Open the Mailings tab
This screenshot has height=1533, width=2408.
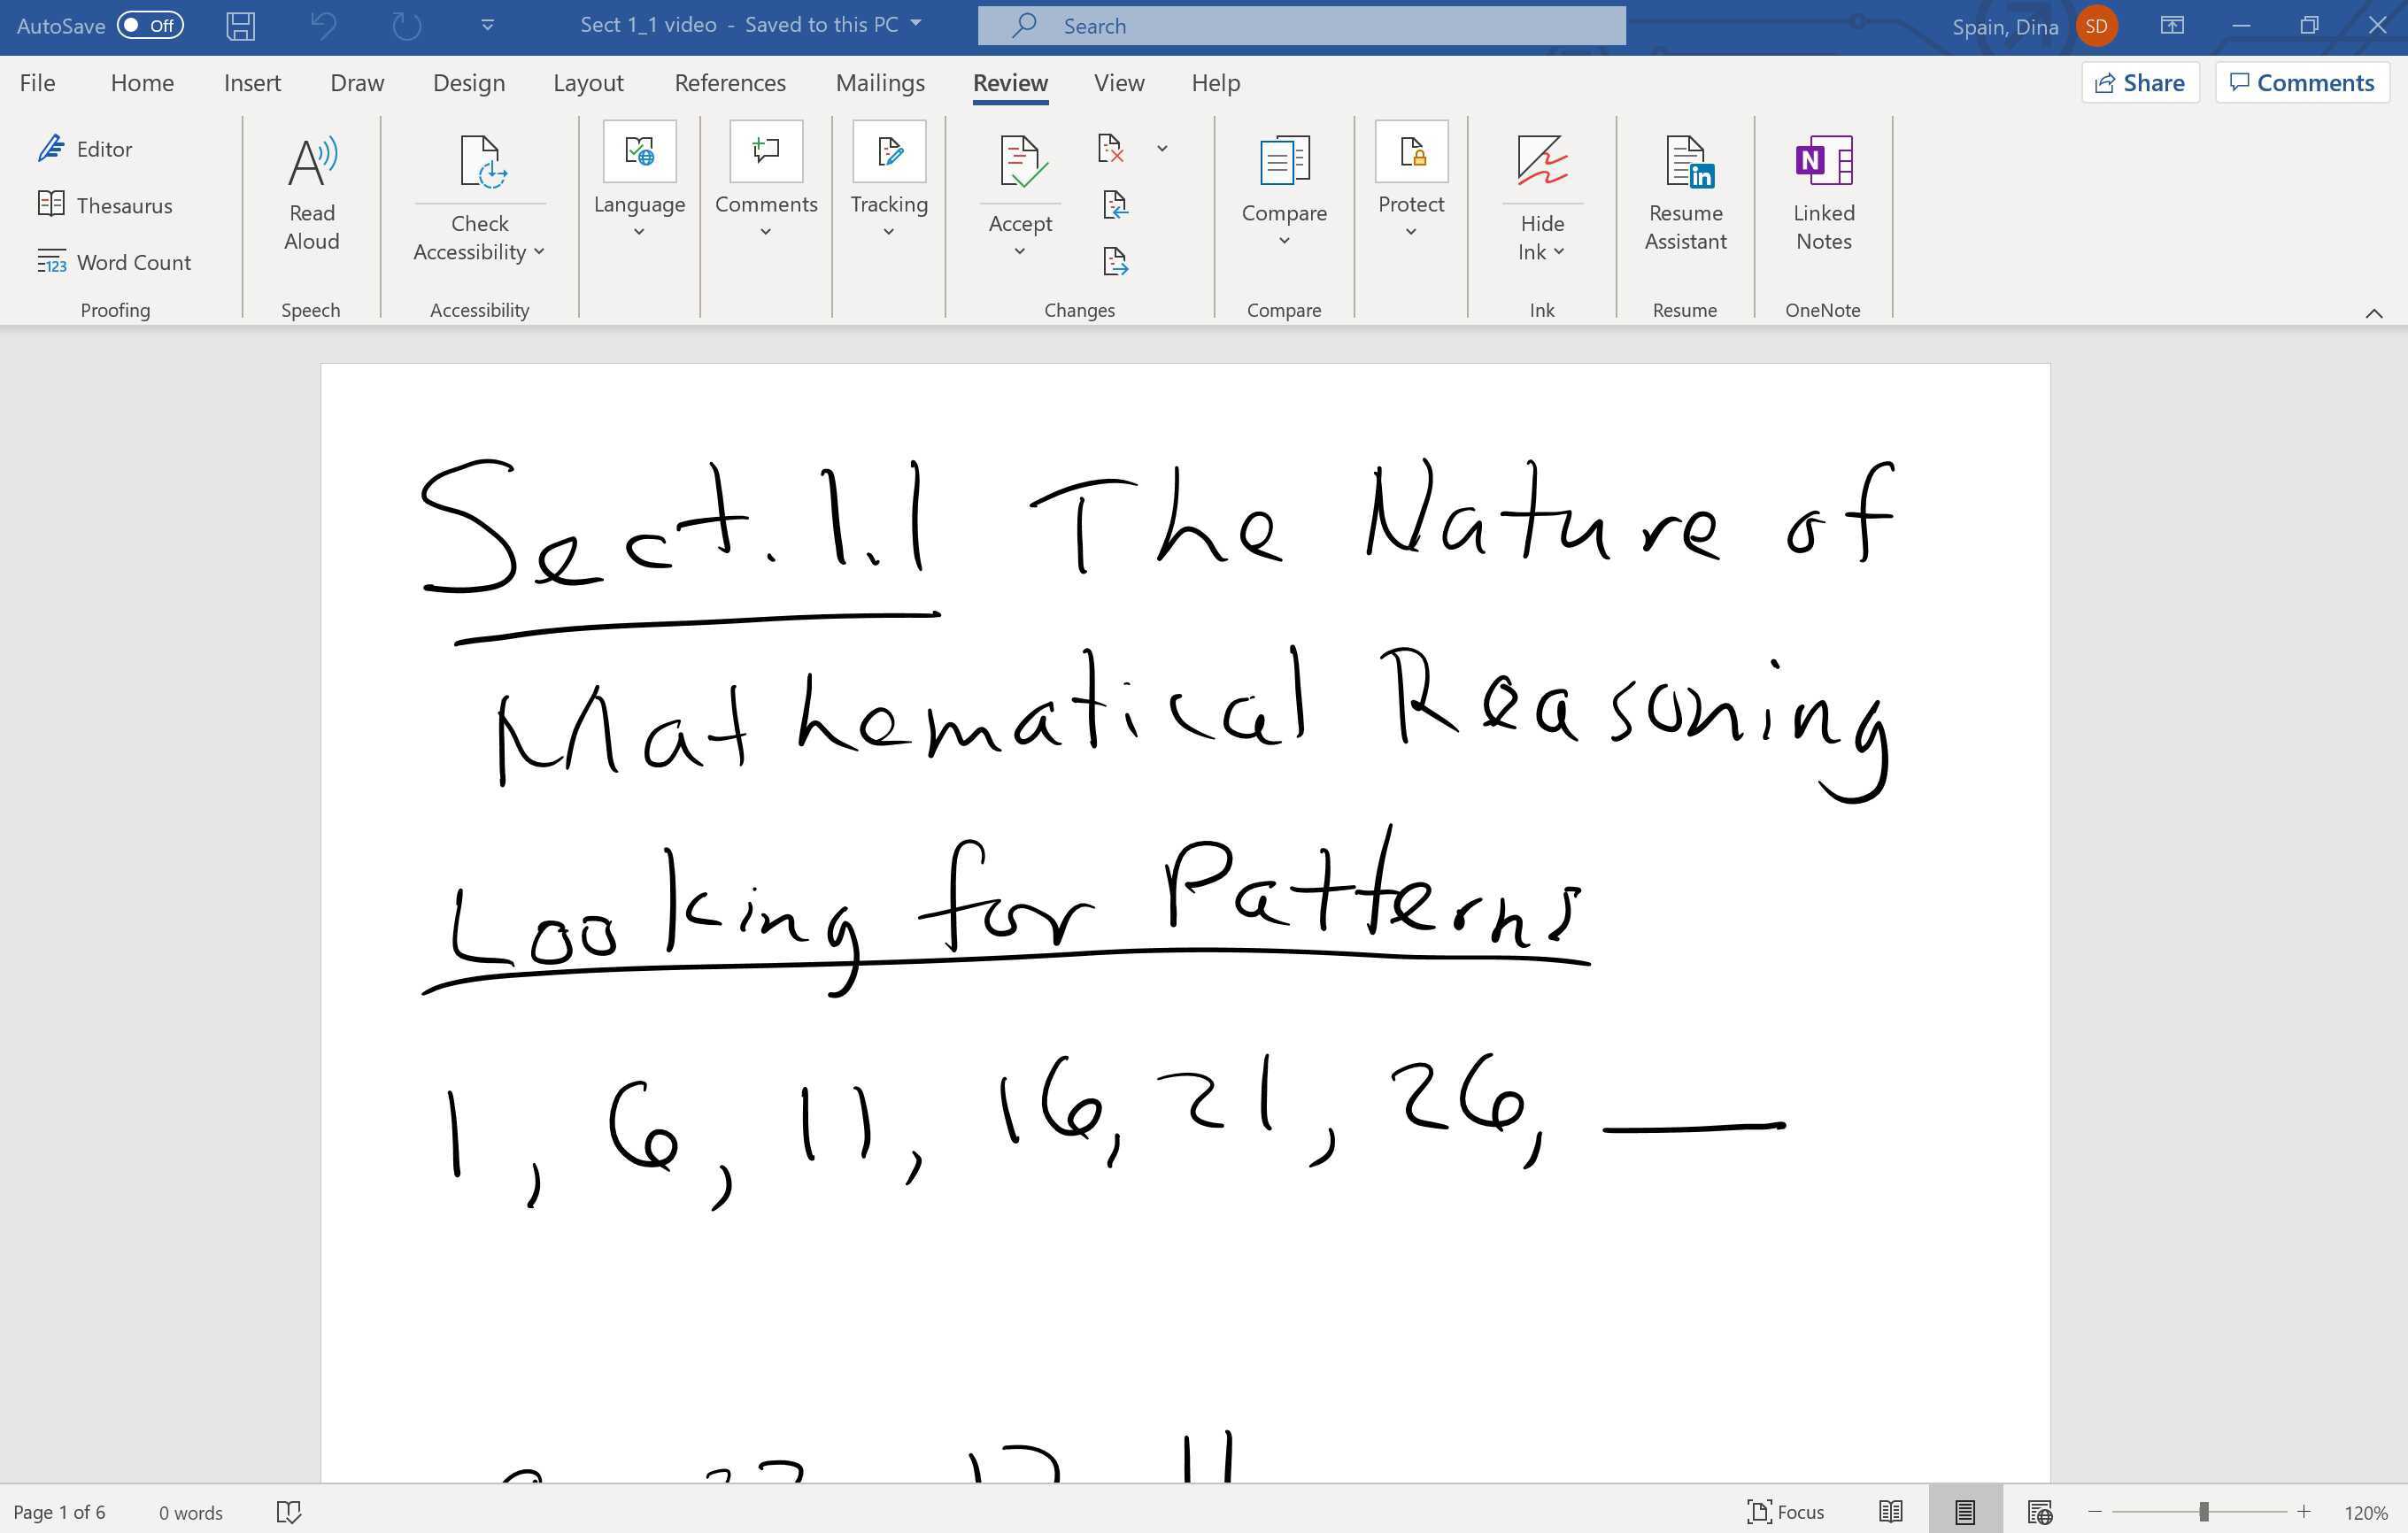point(879,82)
